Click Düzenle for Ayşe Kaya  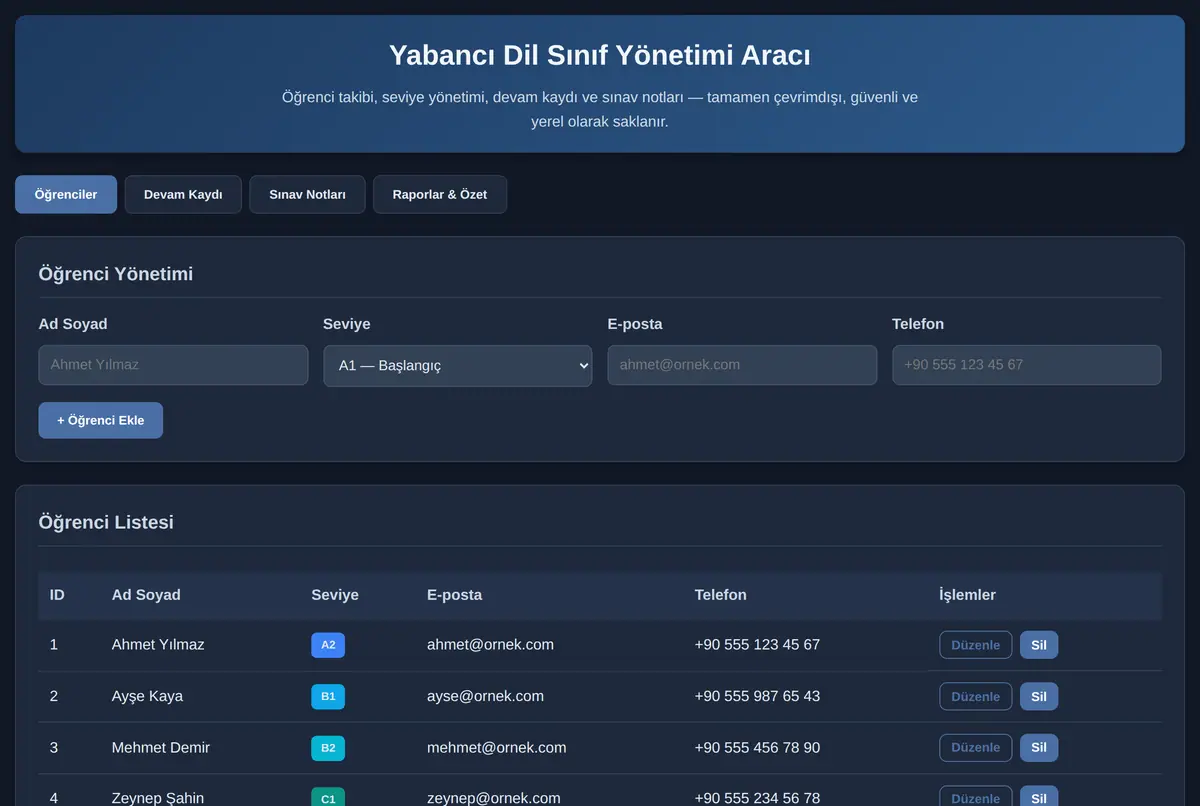[x=975, y=696]
